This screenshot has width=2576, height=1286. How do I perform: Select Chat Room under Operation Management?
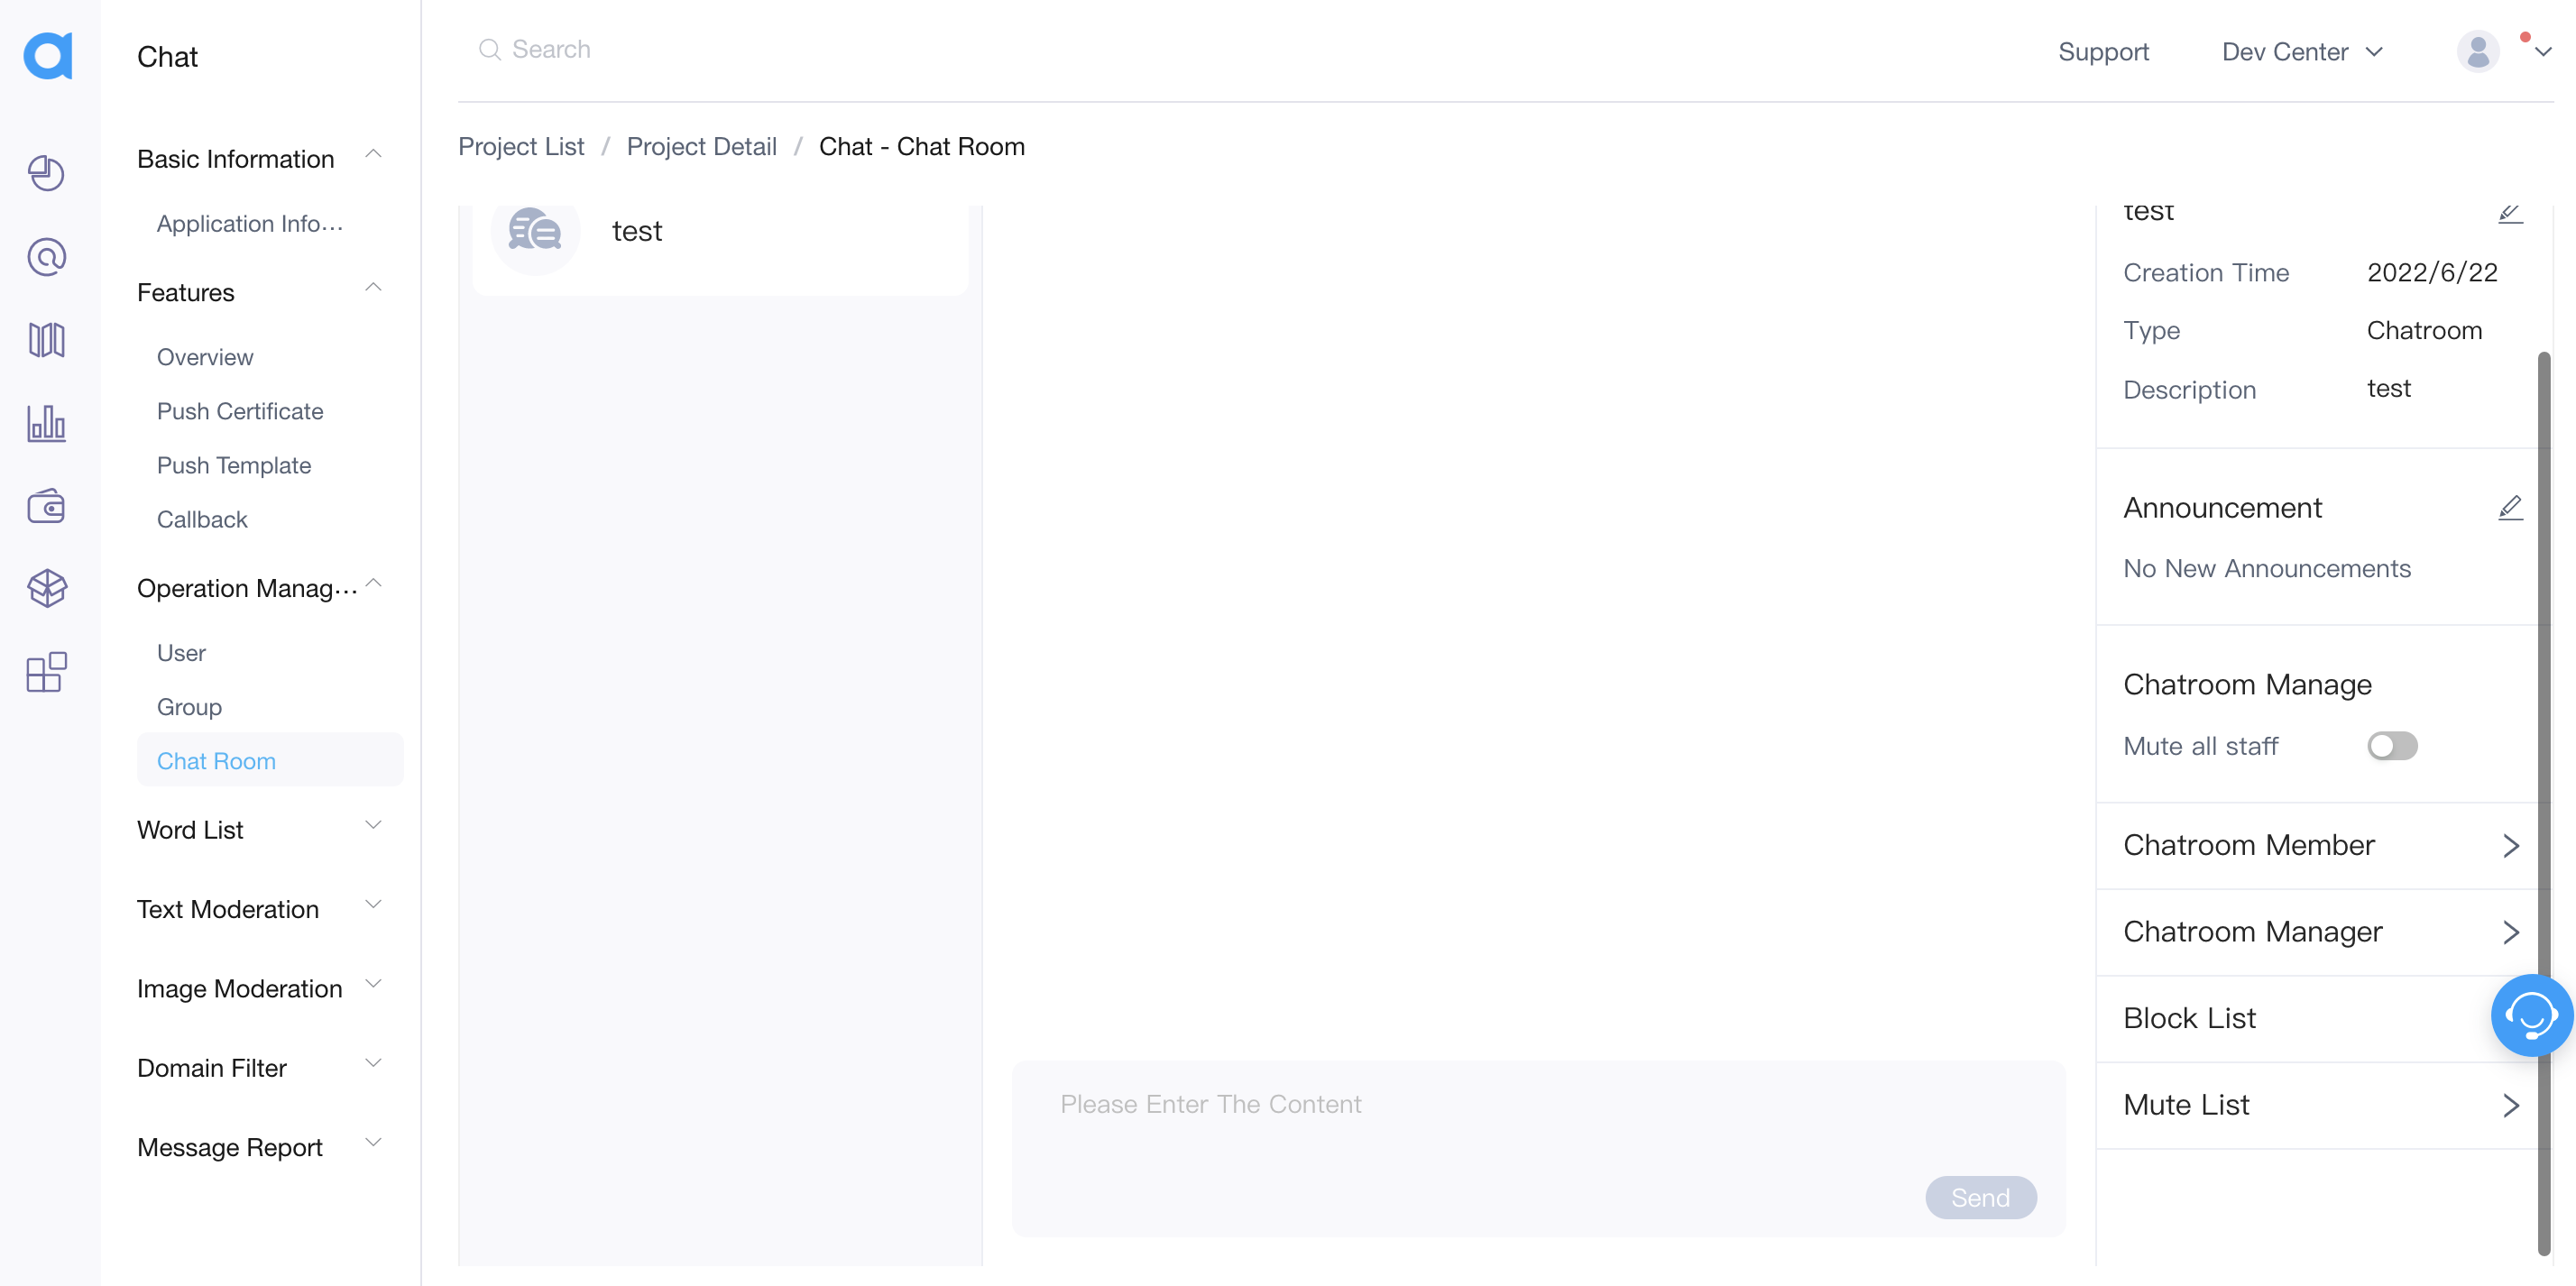tap(216, 758)
